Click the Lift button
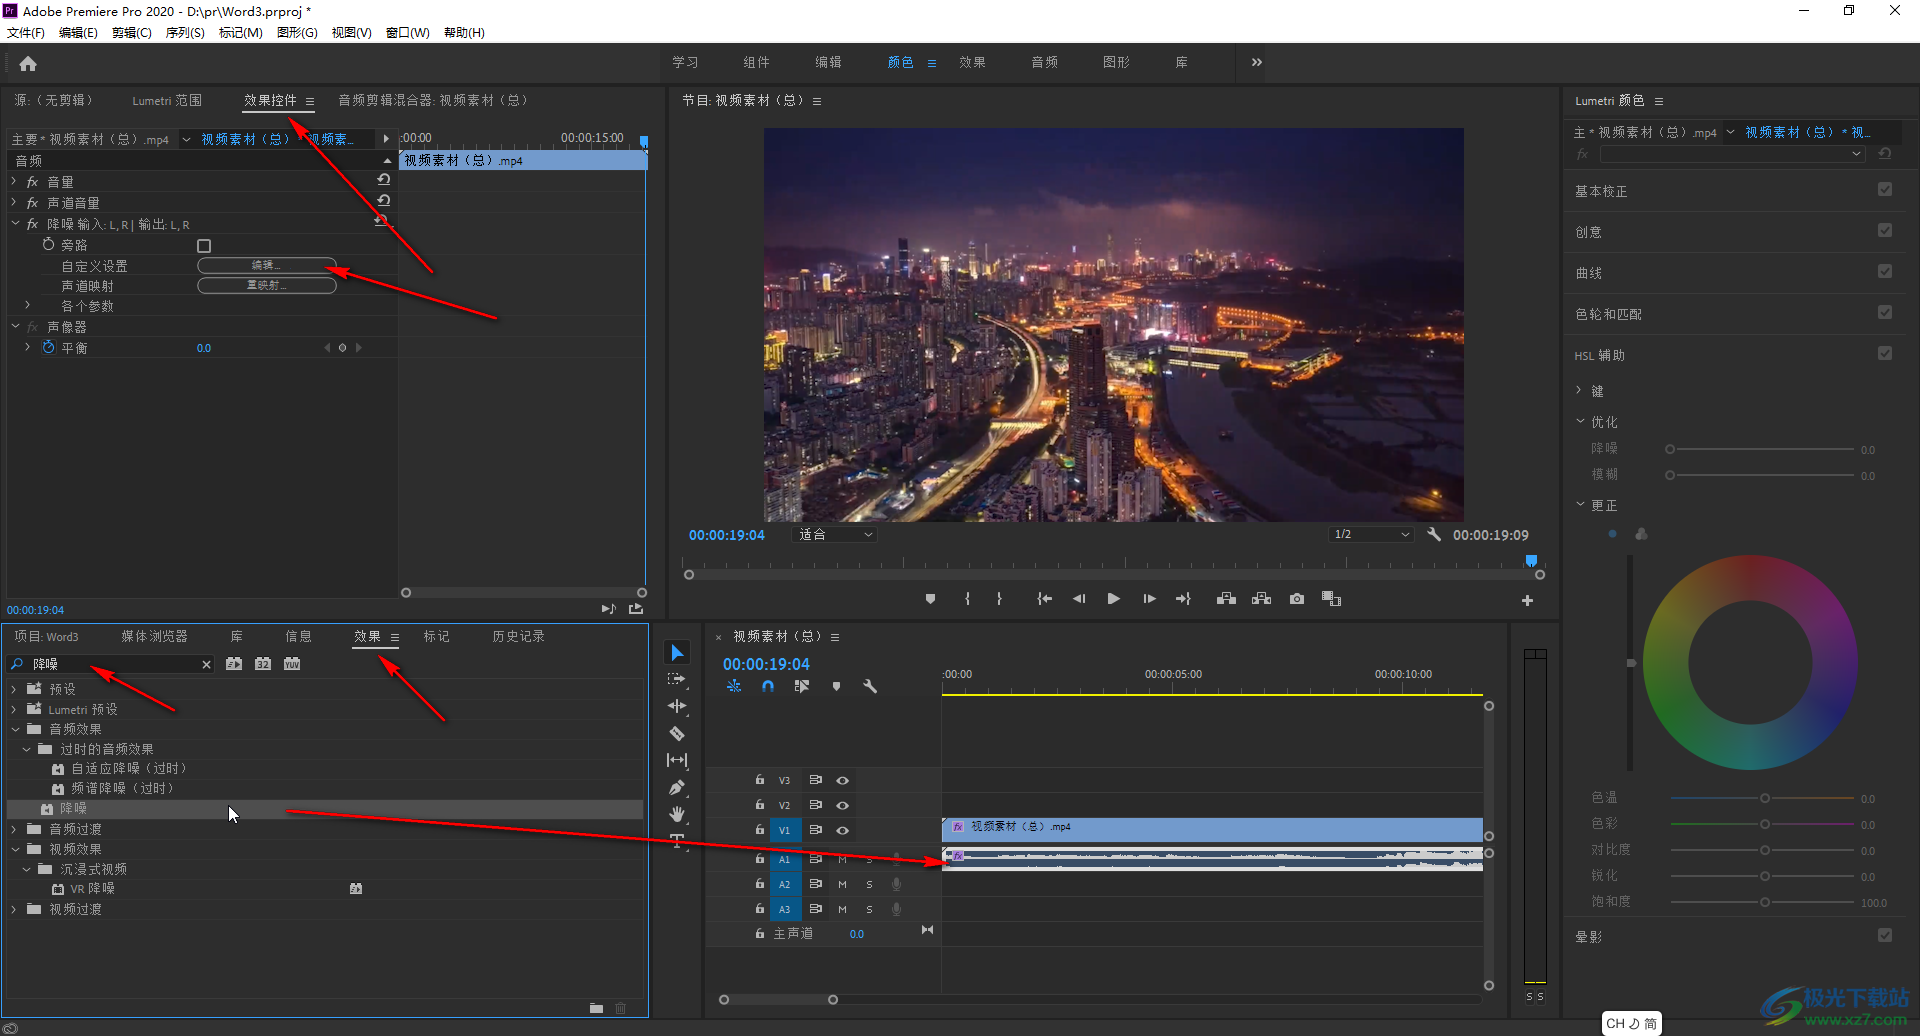This screenshot has height=1036, width=1920. 1226,599
